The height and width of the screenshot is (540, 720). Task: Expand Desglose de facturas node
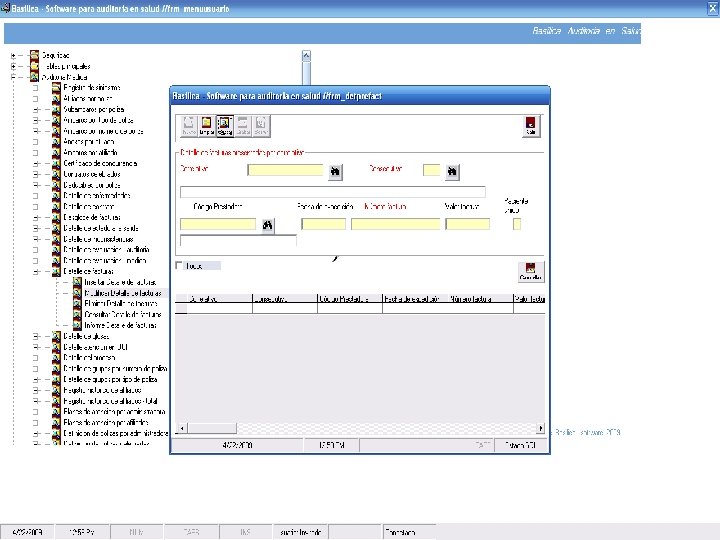tap(35, 217)
